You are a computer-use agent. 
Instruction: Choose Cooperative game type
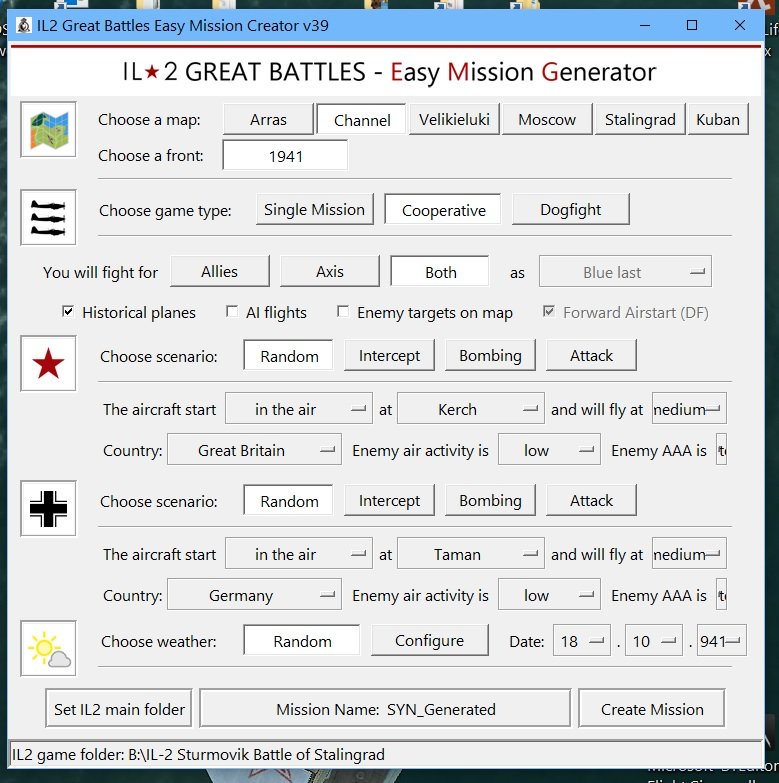coord(443,209)
